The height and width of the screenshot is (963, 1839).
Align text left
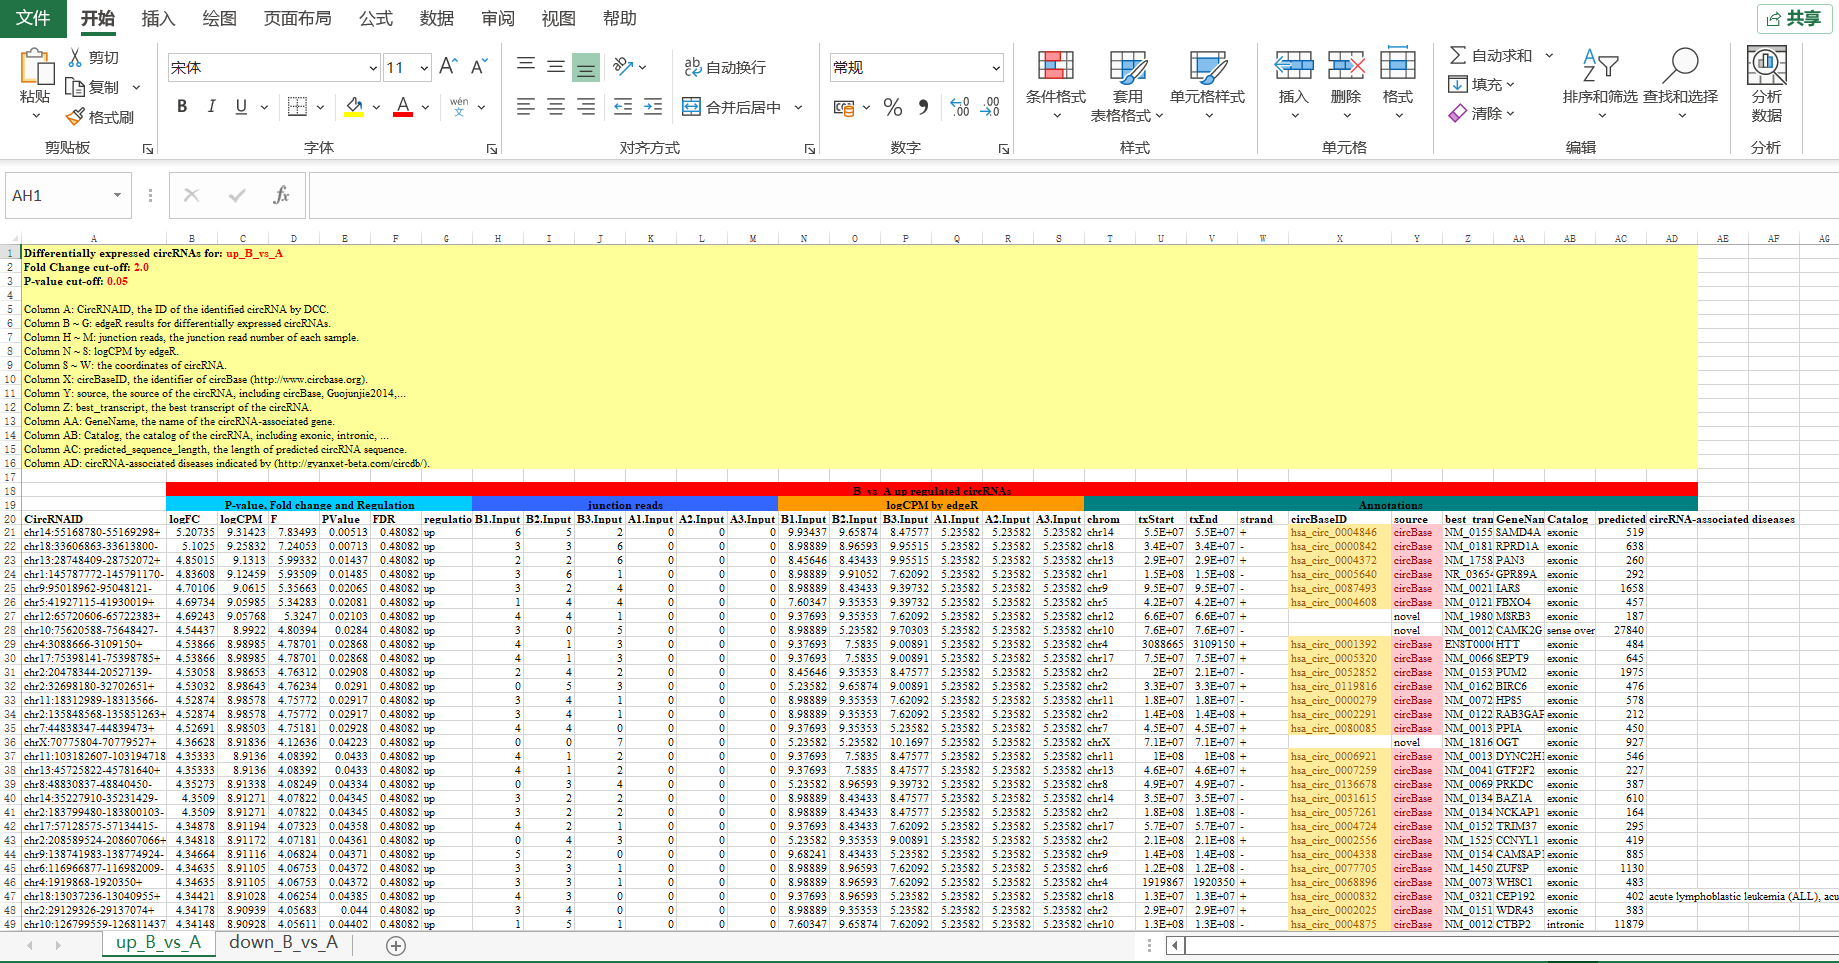coord(526,106)
